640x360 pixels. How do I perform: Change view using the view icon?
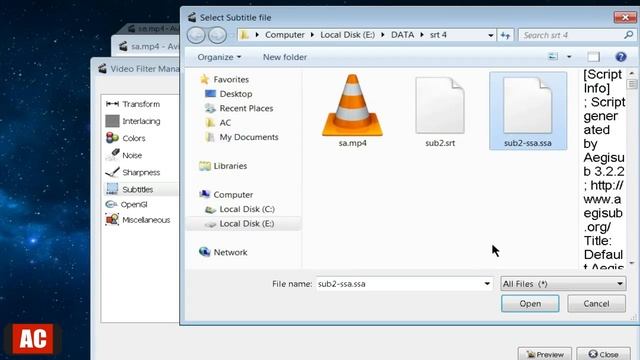click(x=553, y=56)
